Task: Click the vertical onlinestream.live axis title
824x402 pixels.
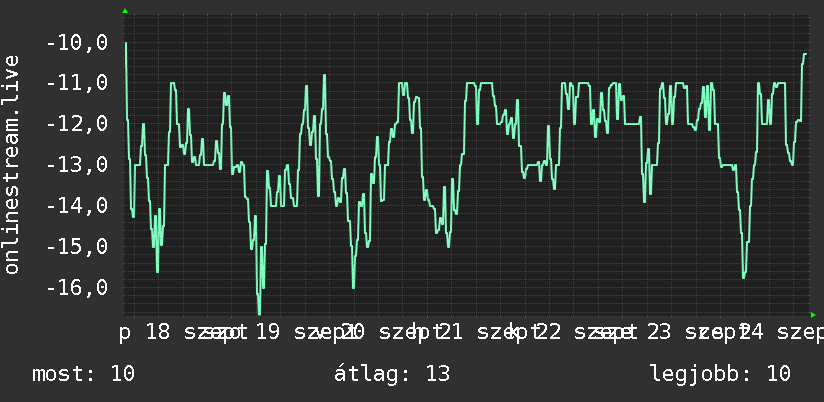Action: coord(12,164)
